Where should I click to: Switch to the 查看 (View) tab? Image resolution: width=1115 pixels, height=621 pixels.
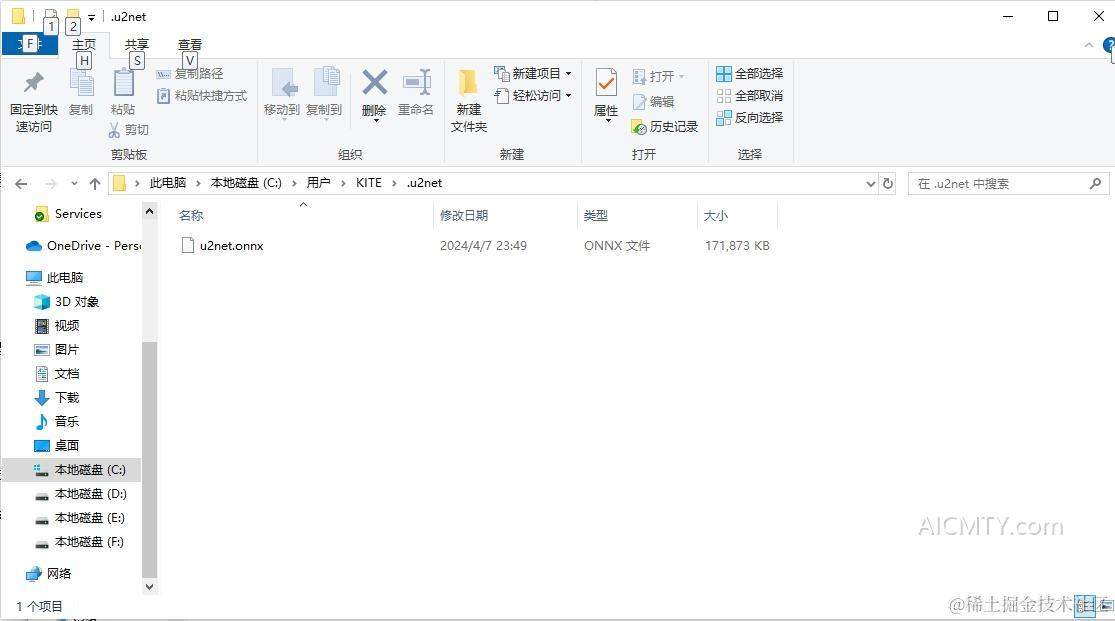tap(189, 44)
